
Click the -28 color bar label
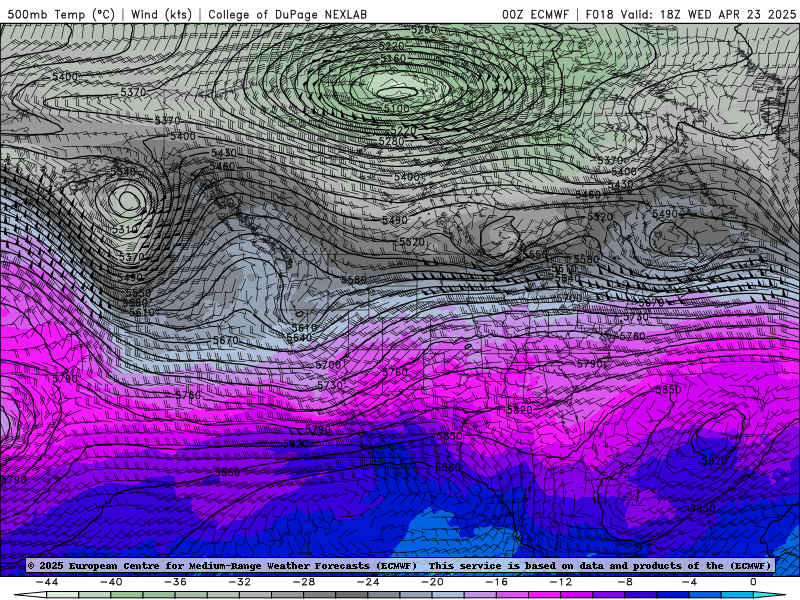304,582
